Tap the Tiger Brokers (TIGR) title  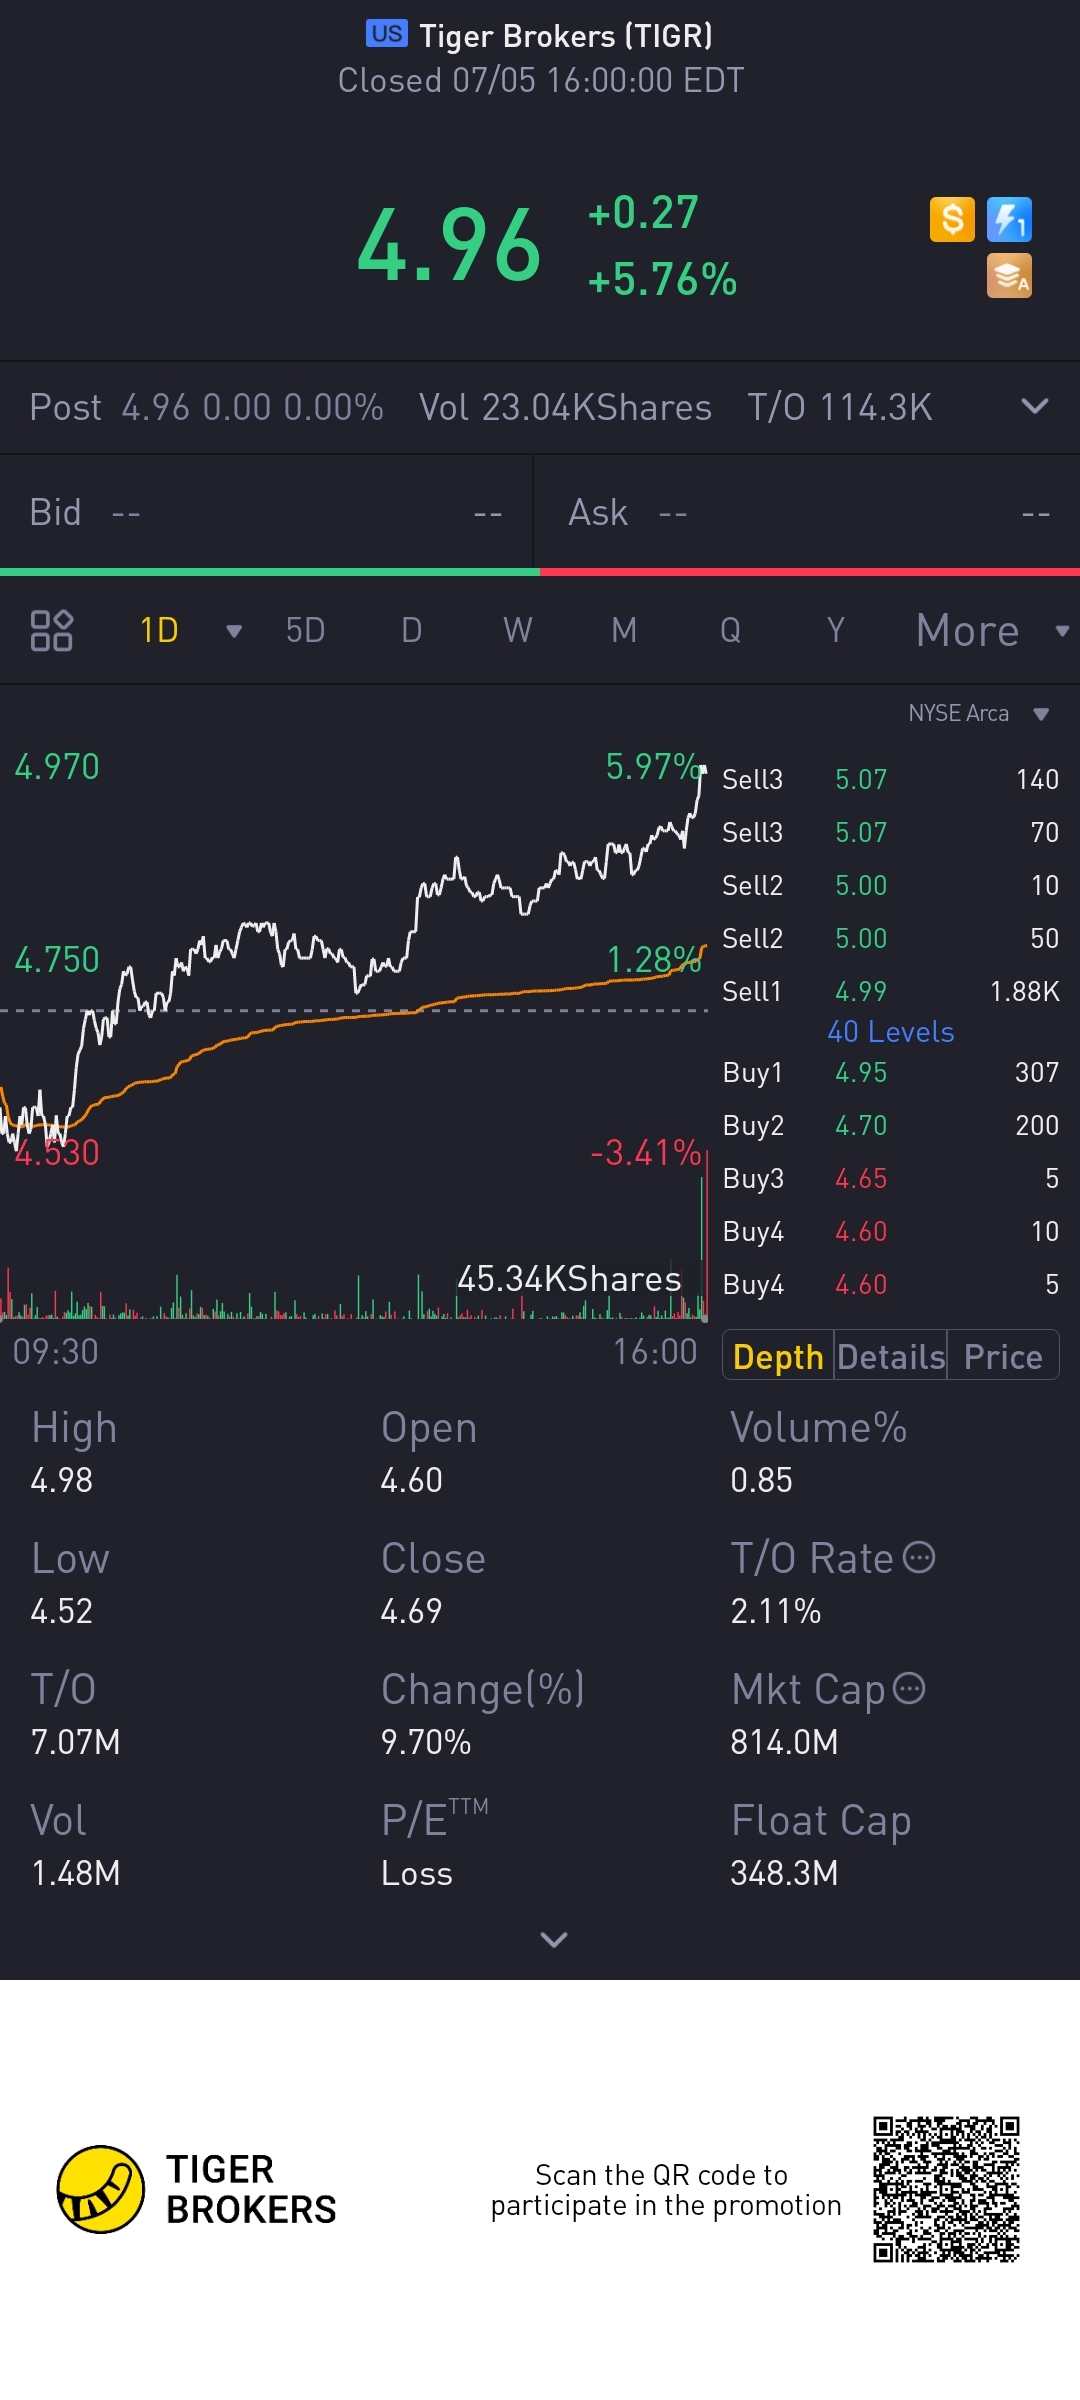566,36
